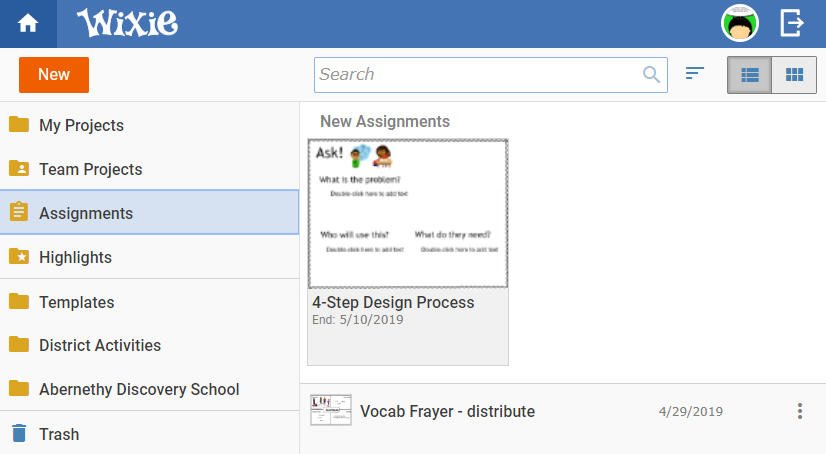Open the user avatar profile
826x454 pixels.
pos(740,23)
